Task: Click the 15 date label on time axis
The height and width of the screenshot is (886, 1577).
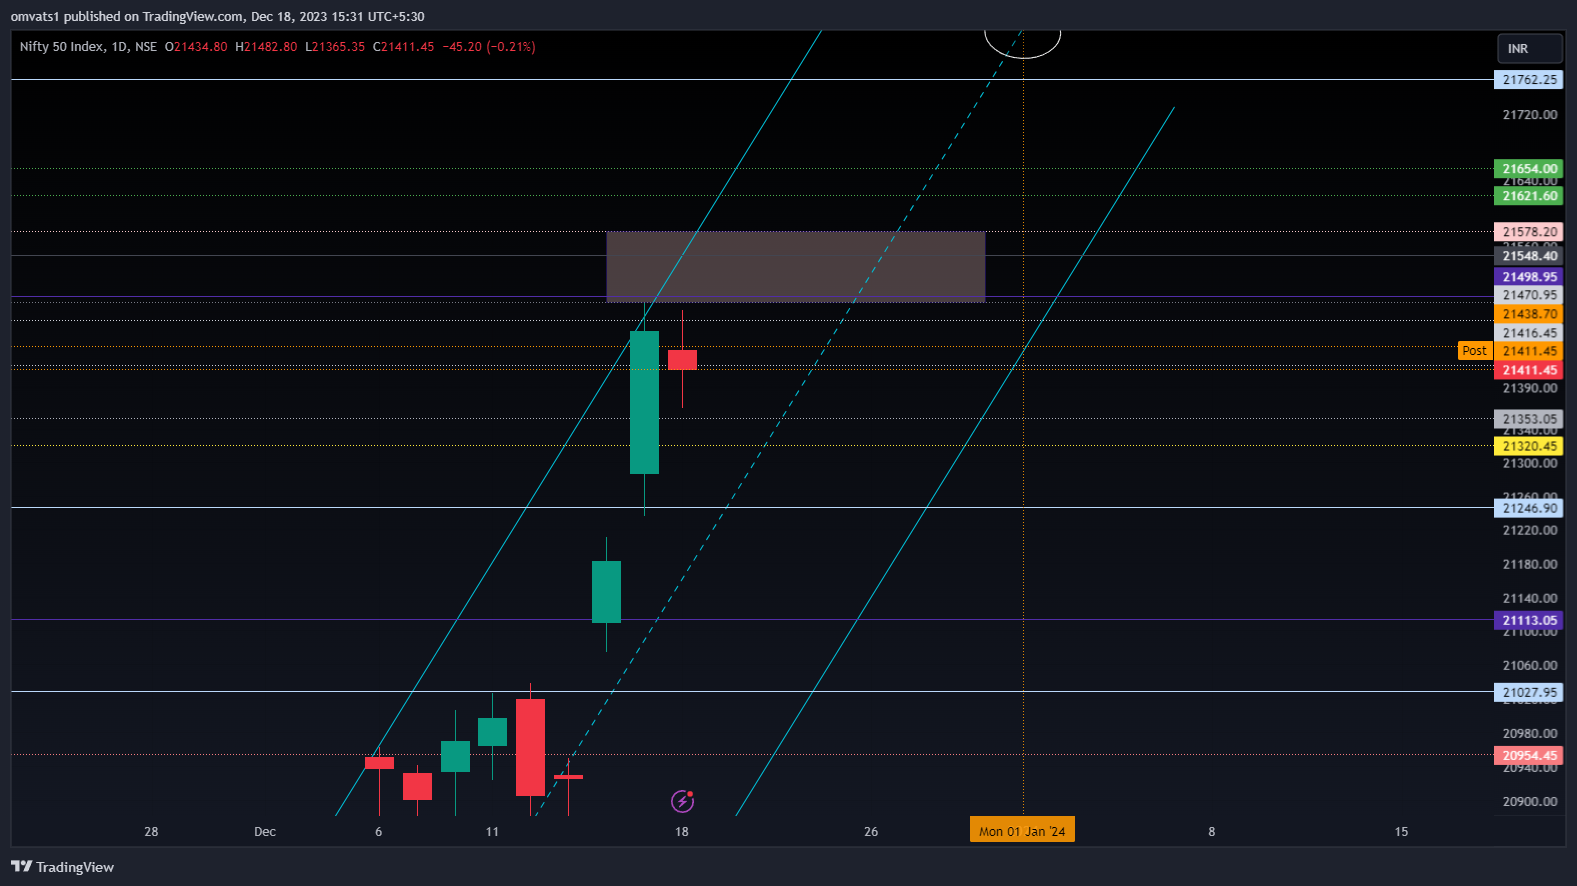Action: pyautogui.click(x=1401, y=832)
